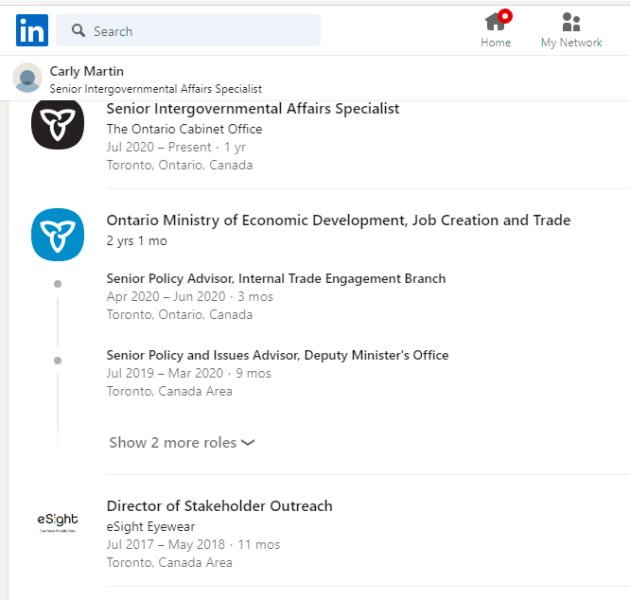Click Toronto, Canada Area under eSight Eyewear
The width and height of the screenshot is (630, 600).
[x=169, y=563]
